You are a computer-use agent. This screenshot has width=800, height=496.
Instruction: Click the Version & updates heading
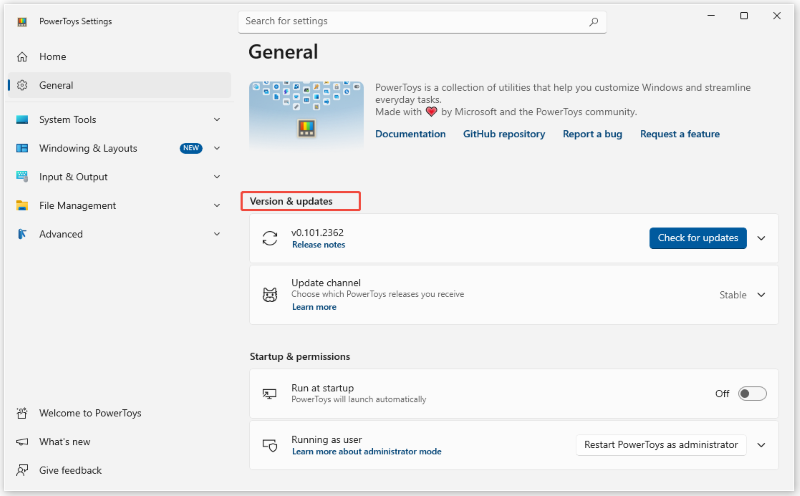[291, 202]
